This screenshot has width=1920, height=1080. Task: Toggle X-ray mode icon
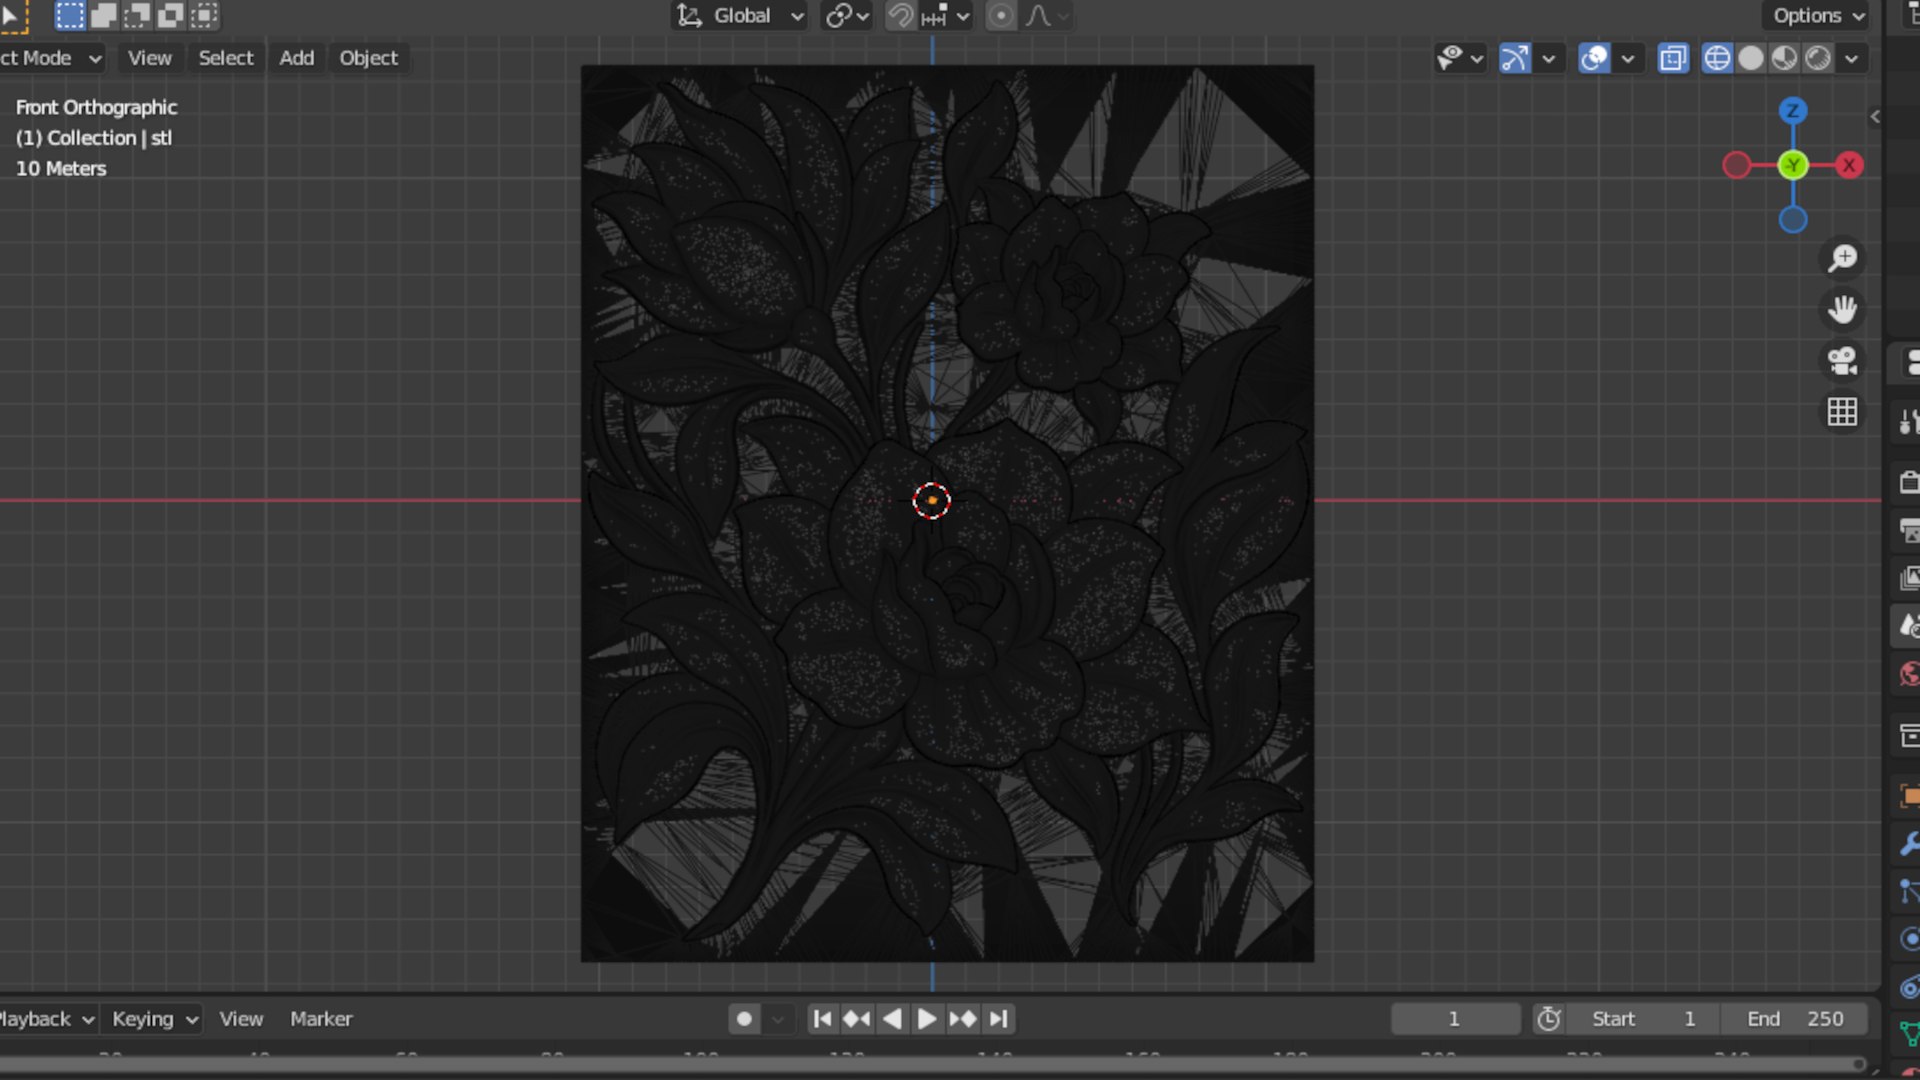coord(1673,58)
